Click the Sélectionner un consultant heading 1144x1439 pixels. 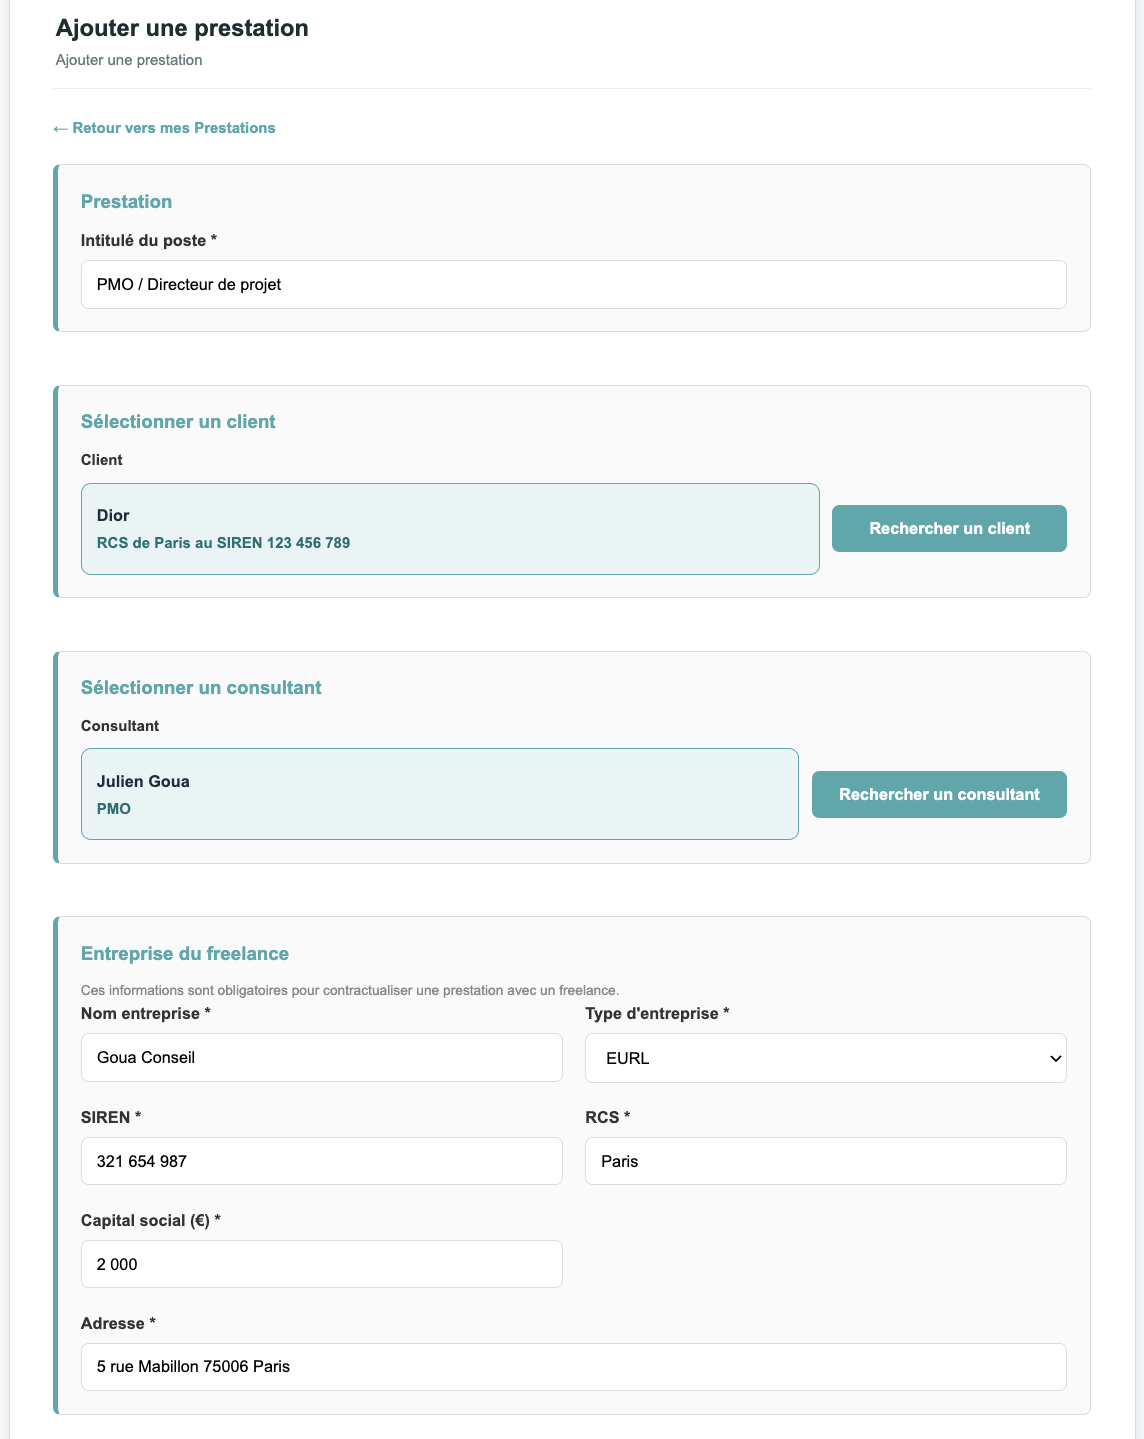(201, 688)
